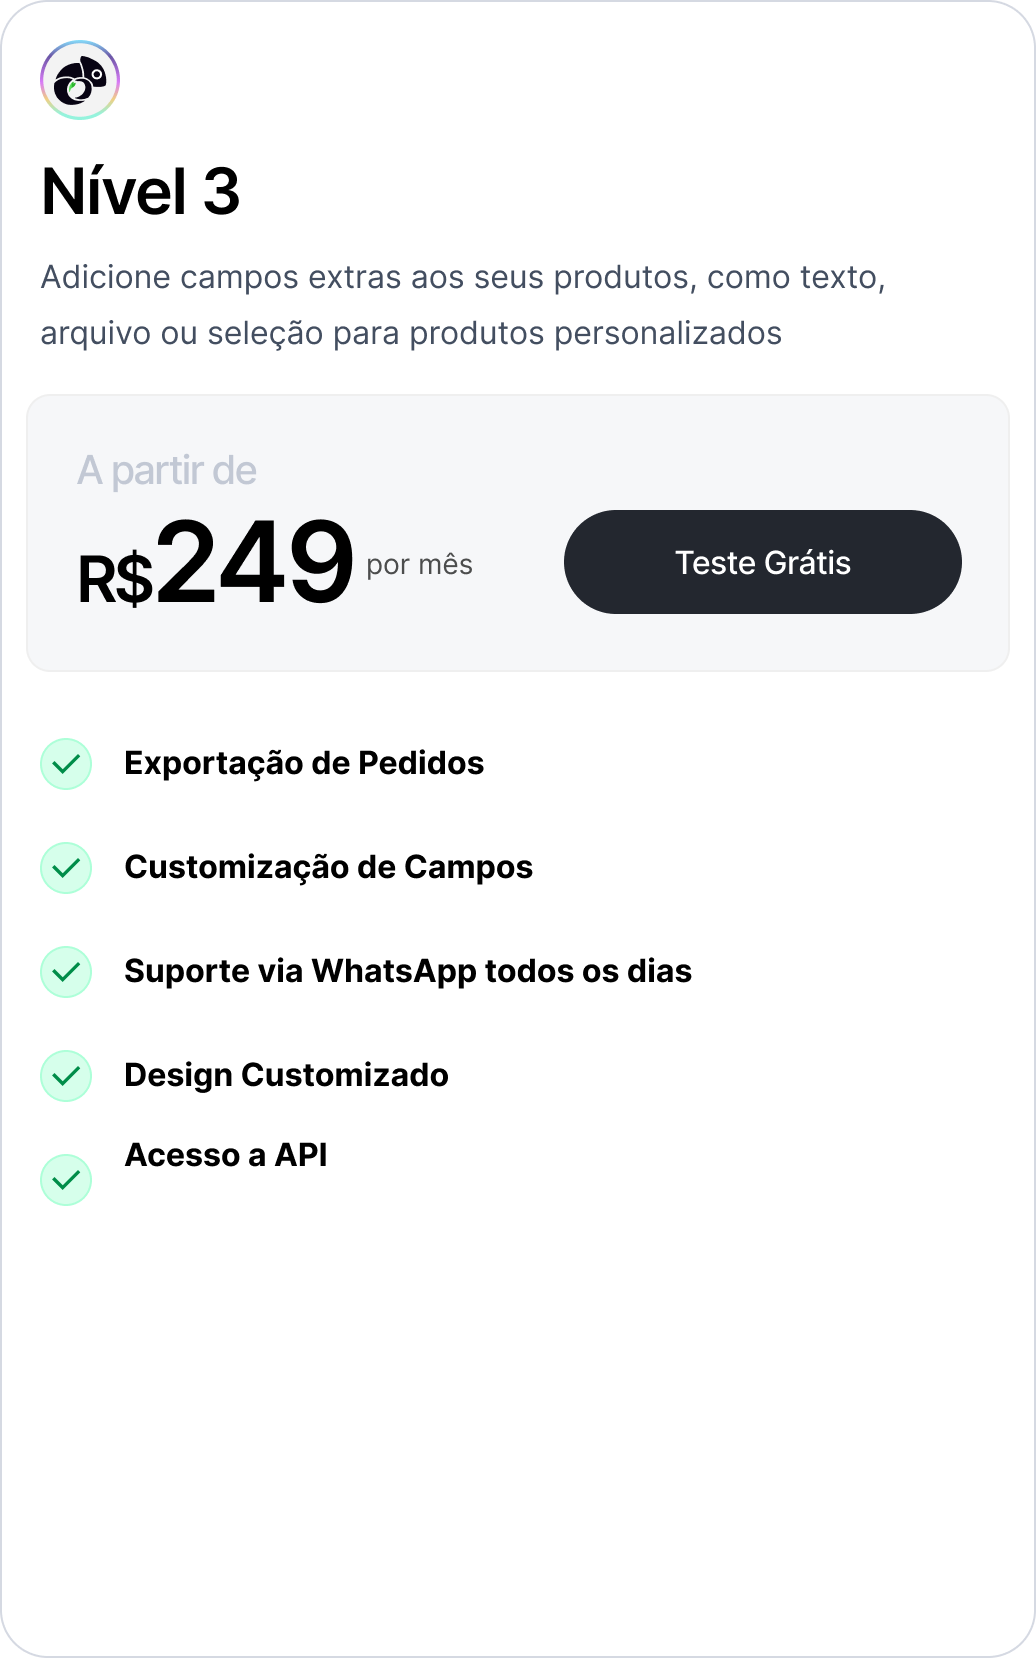Start the trial with Teste Grátis button

coord(762,562)
